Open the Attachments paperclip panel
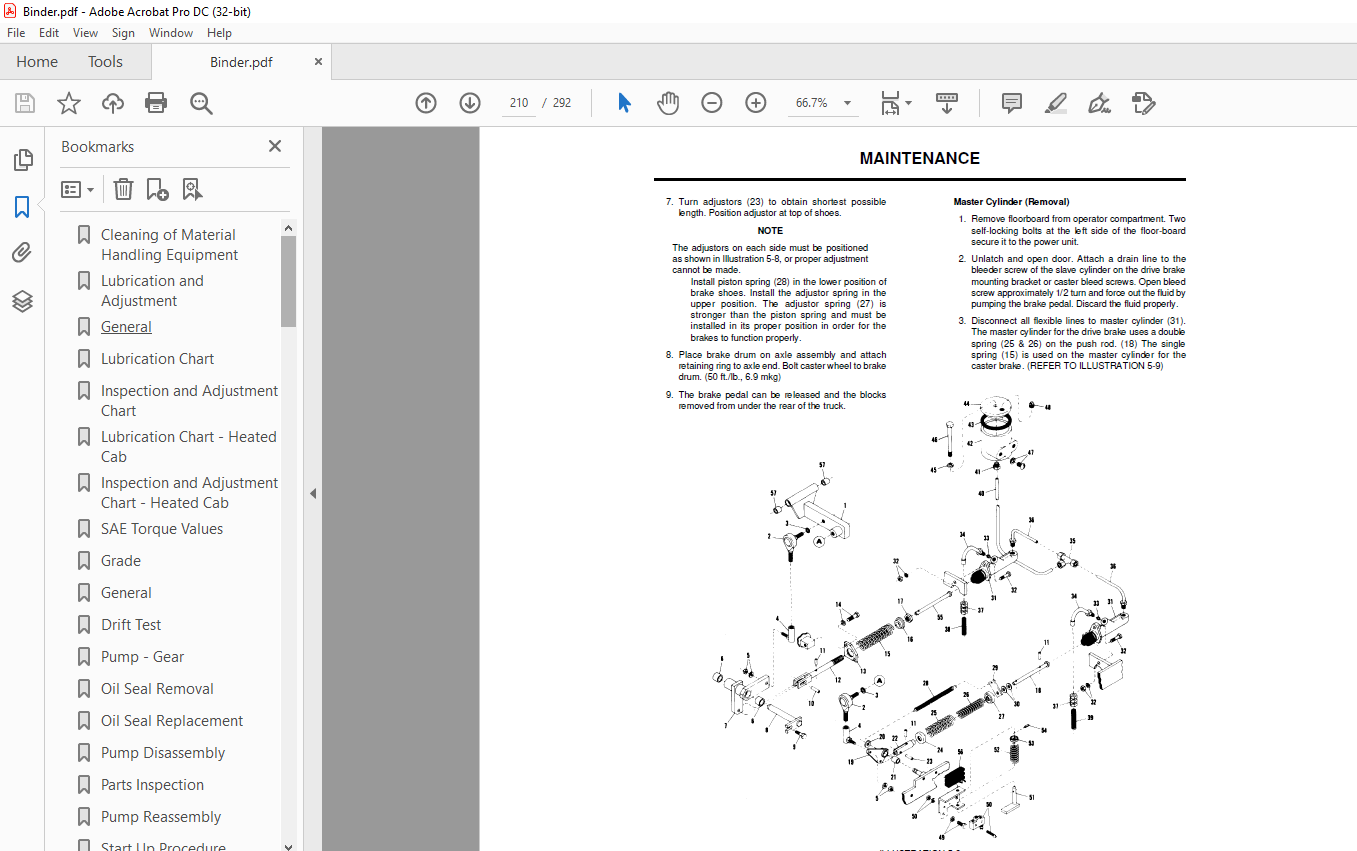The height and width of the screenshot is (851, 1357). (22, 253)
